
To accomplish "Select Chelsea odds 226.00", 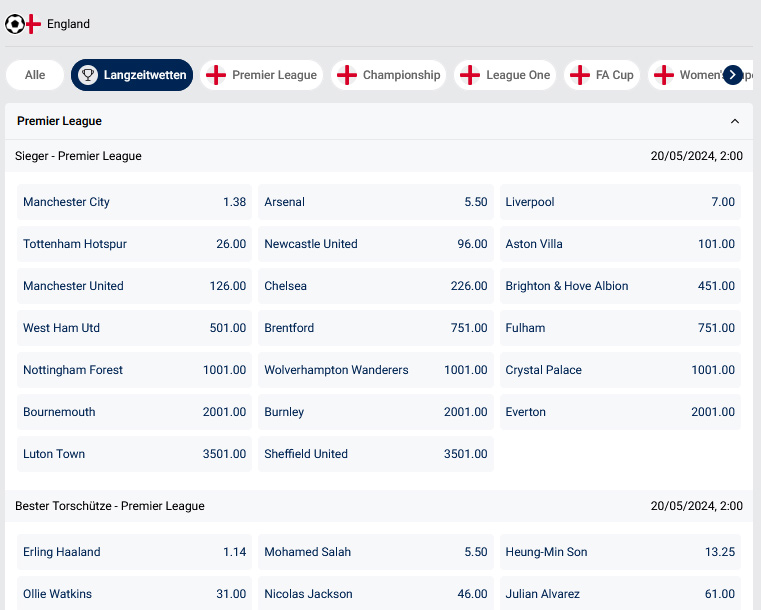I will click(376, 286).
